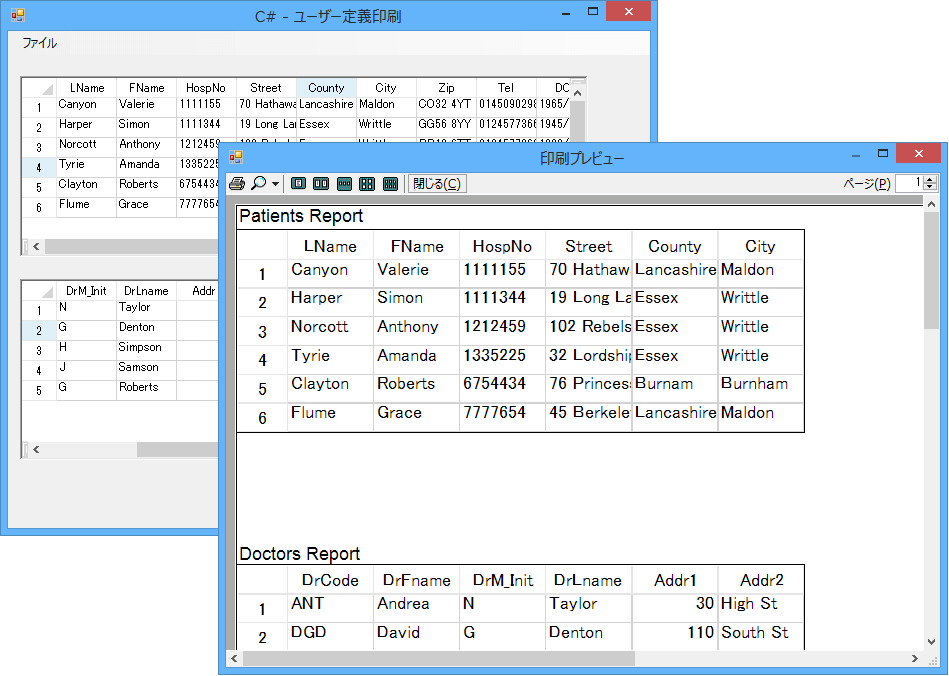This screenshot has width=949, height=676.
Task: Click the Tel column header in main grid
Action: coord(506,88)
